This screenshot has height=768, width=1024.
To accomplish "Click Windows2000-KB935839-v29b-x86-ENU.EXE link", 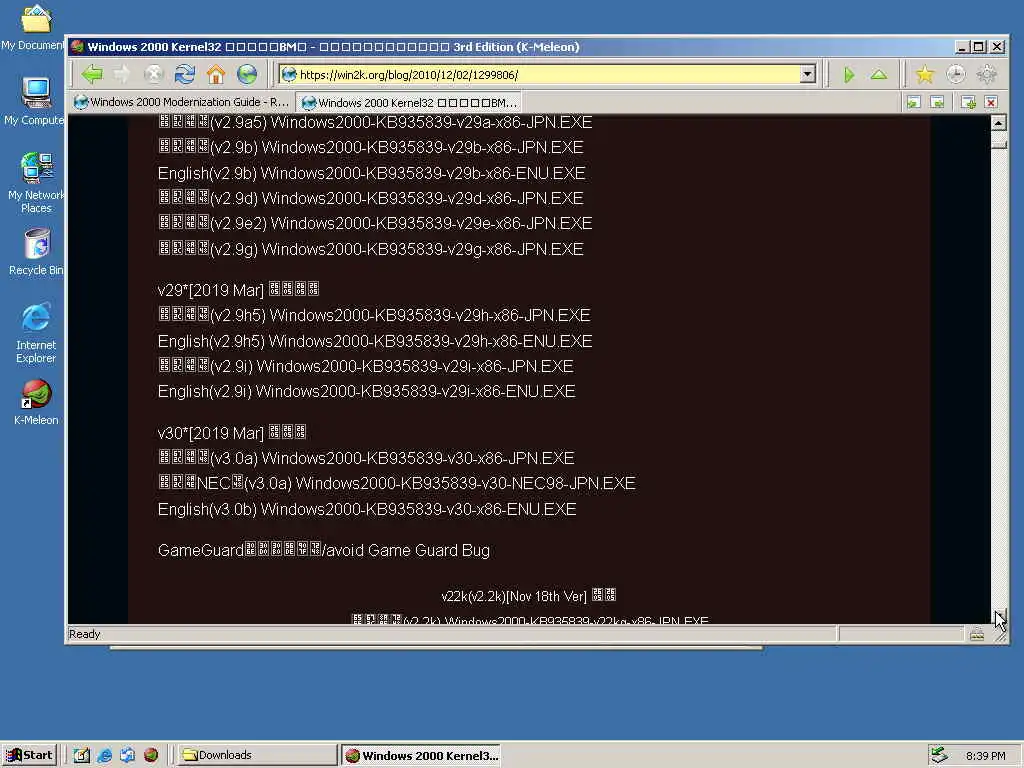I will [423, 173].
